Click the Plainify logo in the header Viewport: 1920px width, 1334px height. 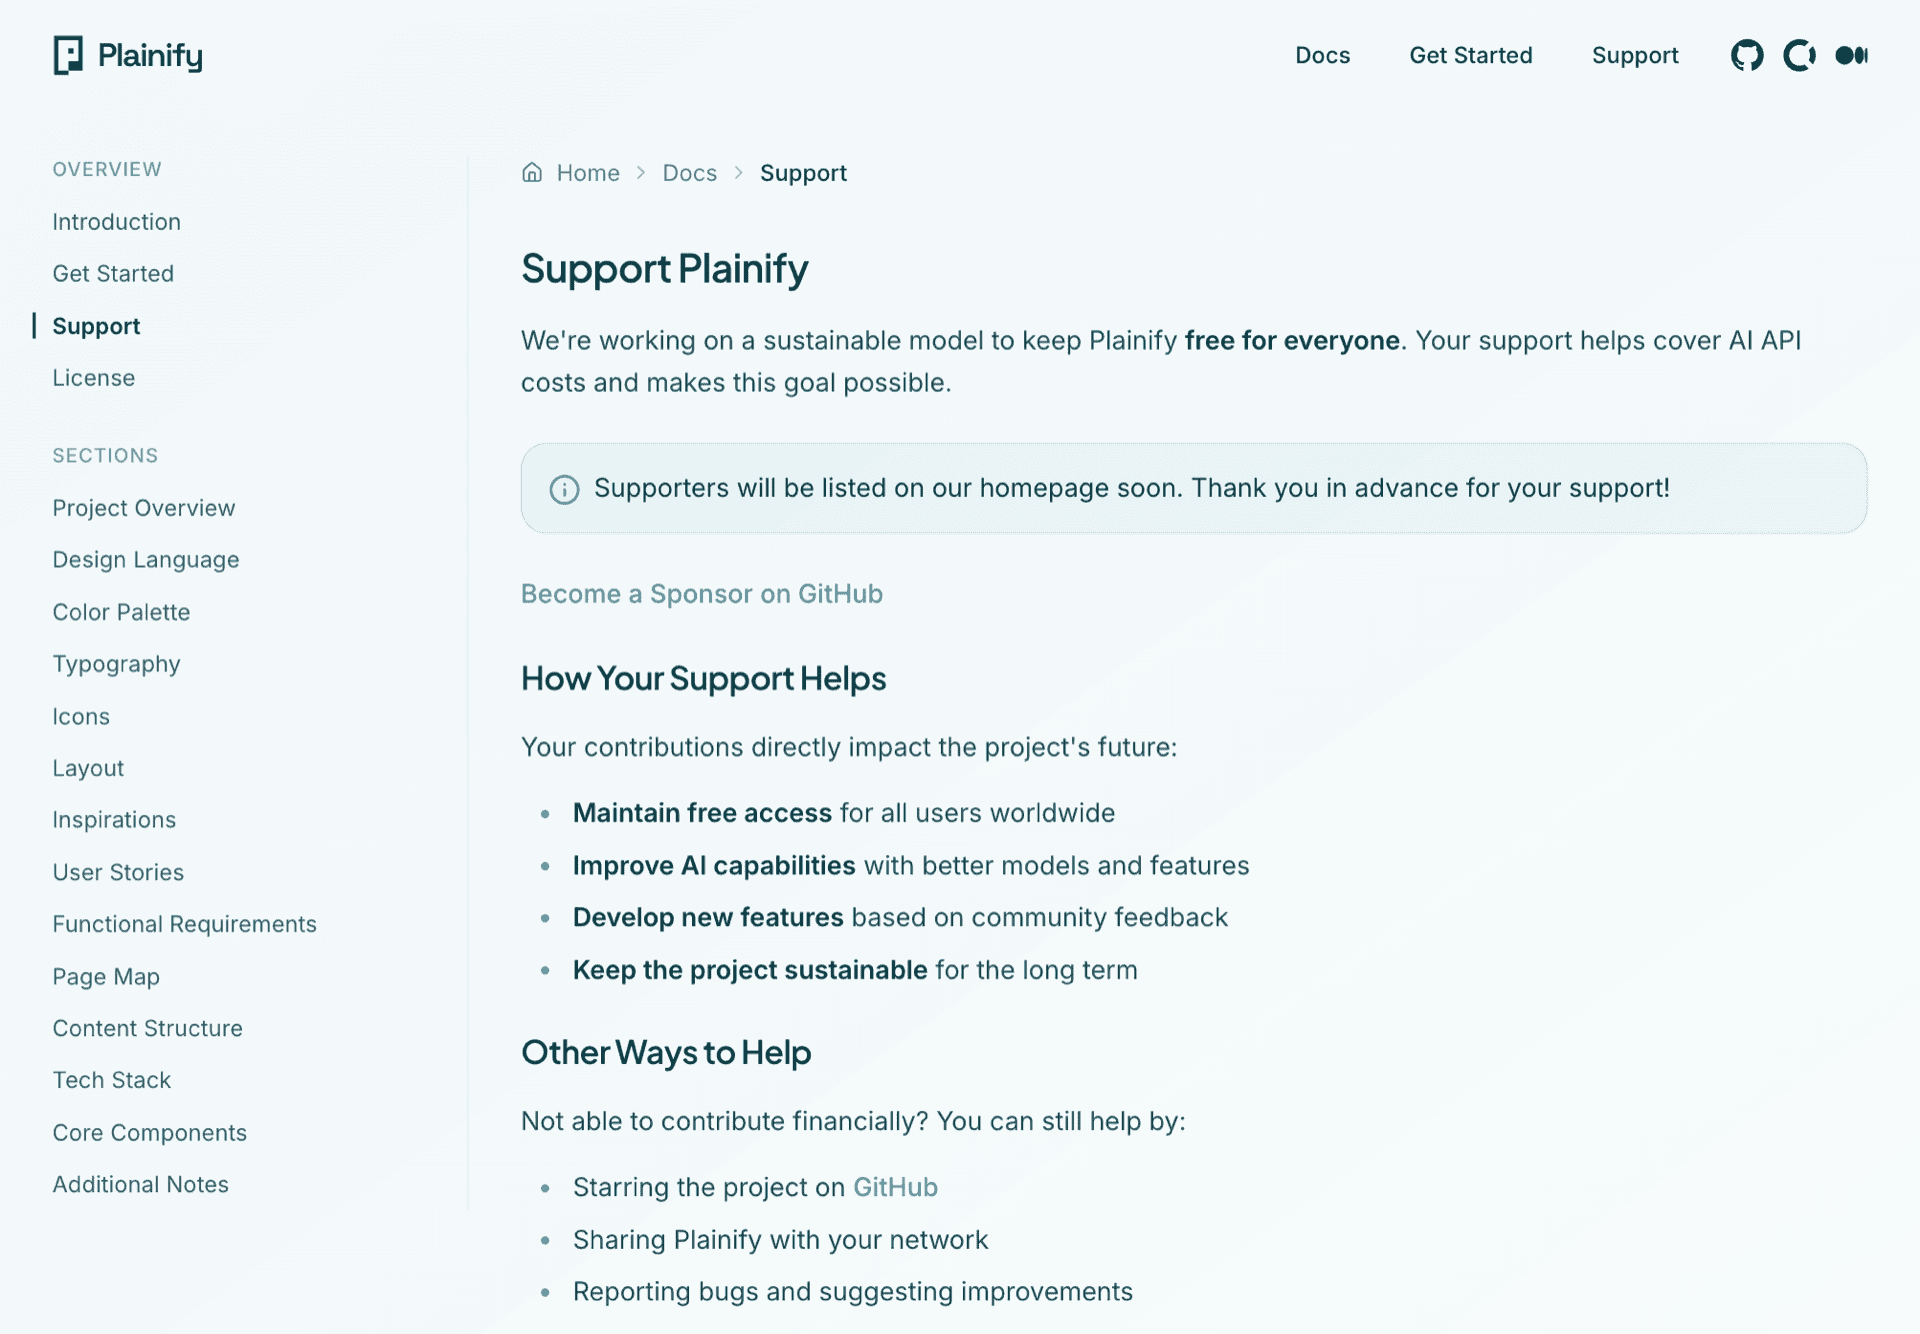click(127, 56)
